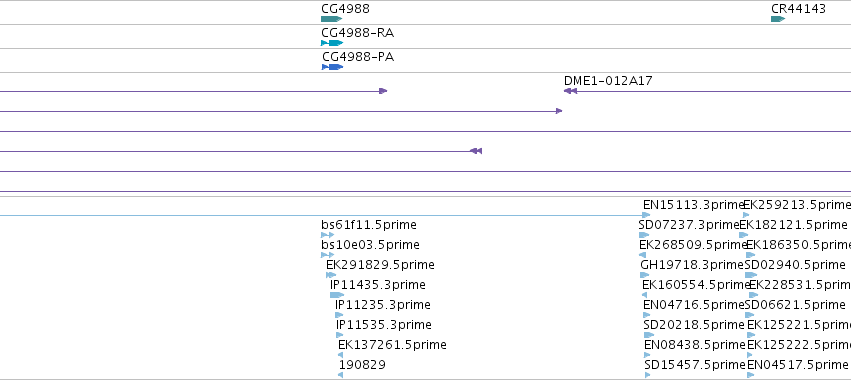Viewport: 851px width, 380px height.
Task: Select the SD07237.3prime feature glyph
Action: pyautogui.click(x=644, y=235)
